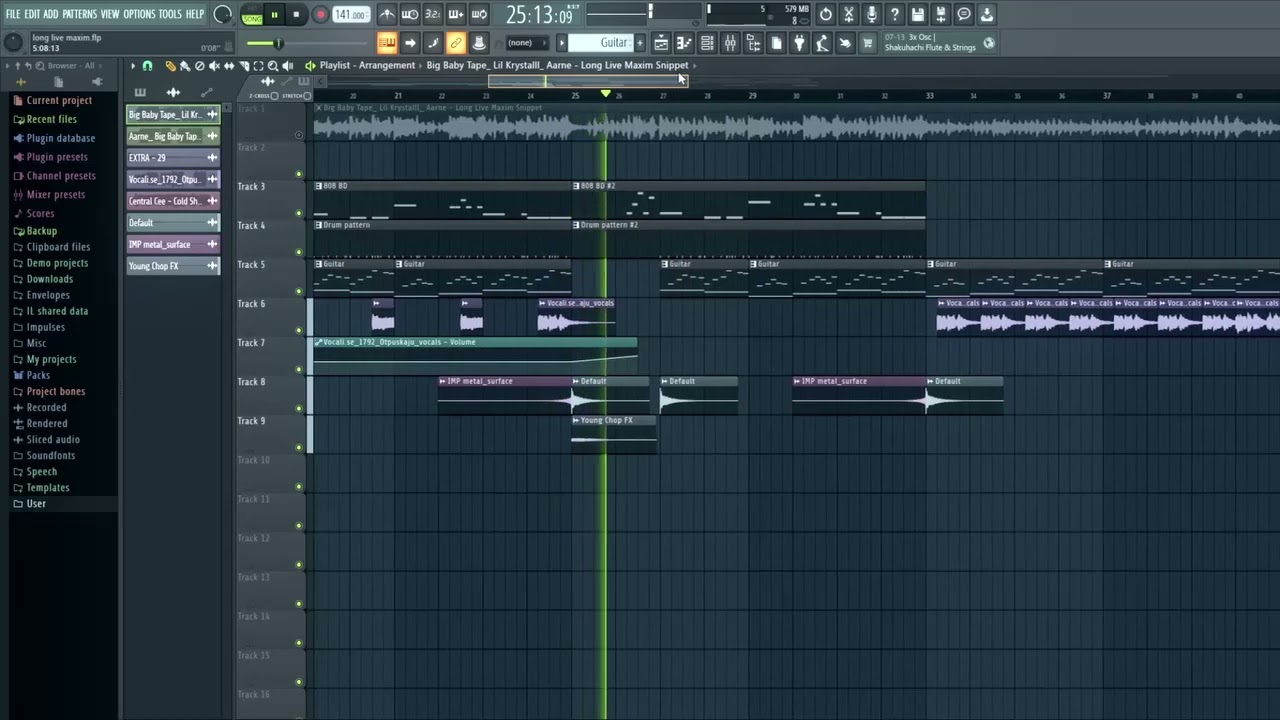Click the save floppy disk icon
This screenshot has width=1280, height=720.
(x=918, y=14)
